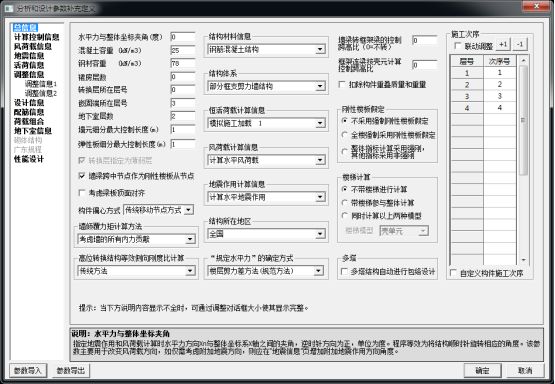The width and height of the screenshot is (555, 384).
Task: Click the 弹性板细分最大控制长度 input field
Action: [183, 144]
